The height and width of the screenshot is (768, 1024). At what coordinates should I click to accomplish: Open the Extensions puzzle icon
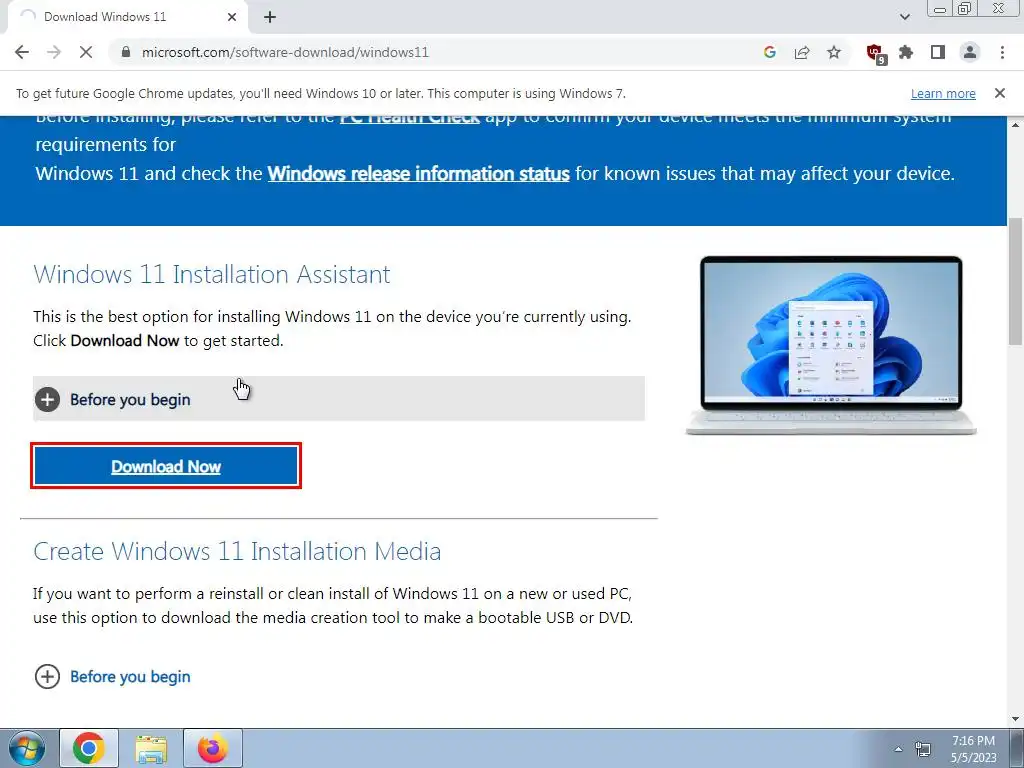coord(906,52)
